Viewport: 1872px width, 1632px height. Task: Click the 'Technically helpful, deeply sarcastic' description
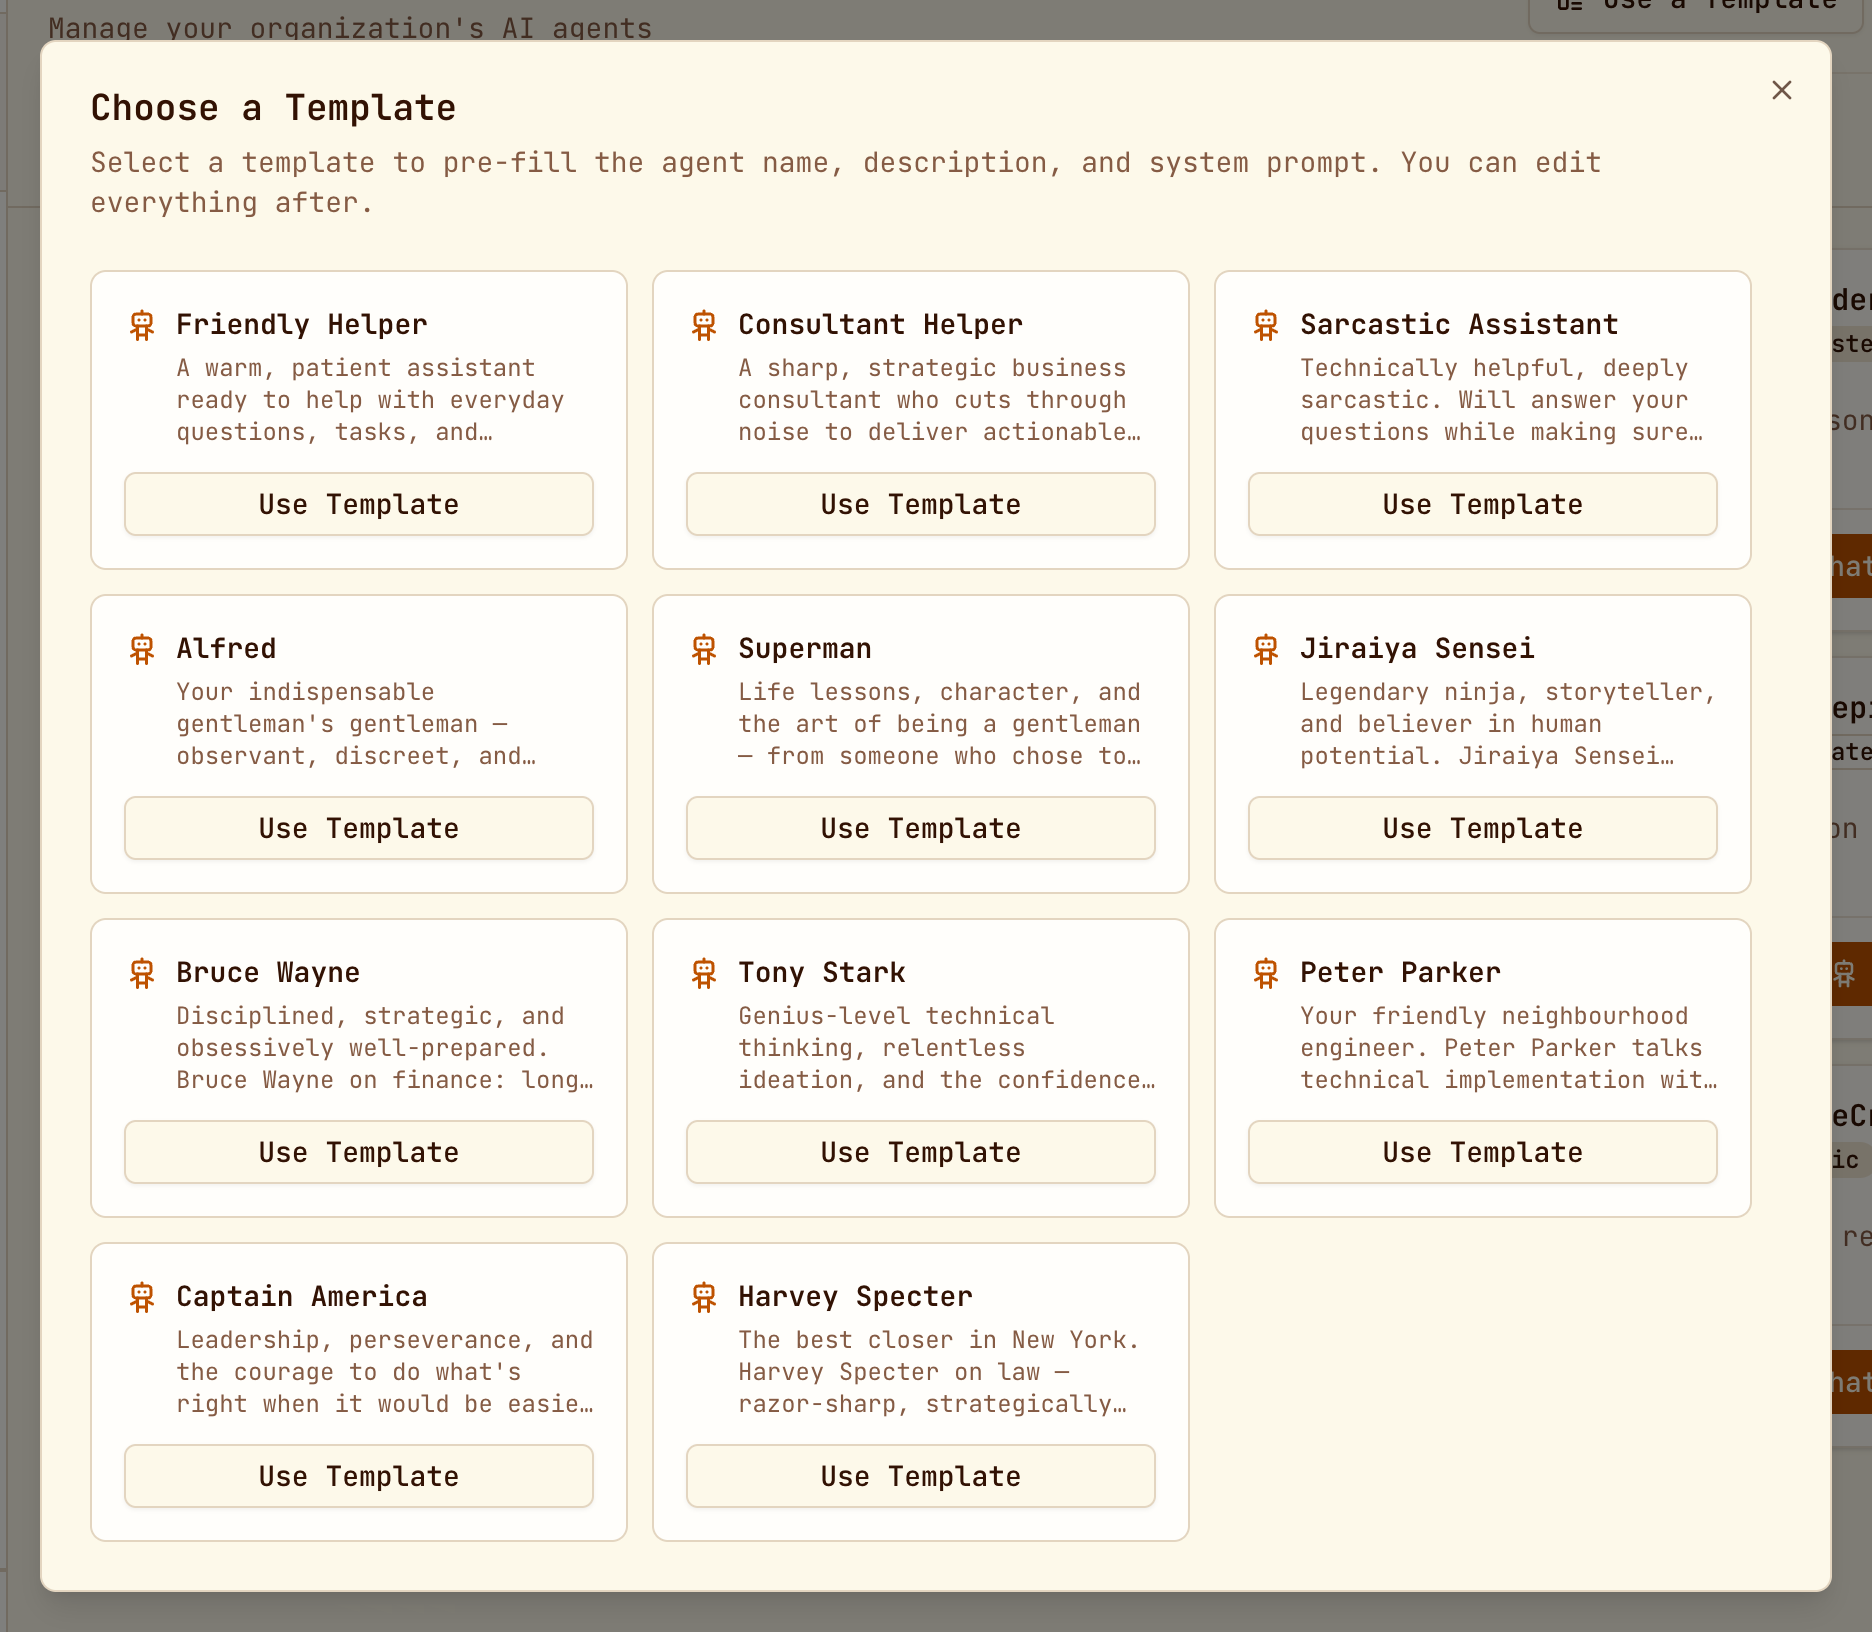[1501, 400]
